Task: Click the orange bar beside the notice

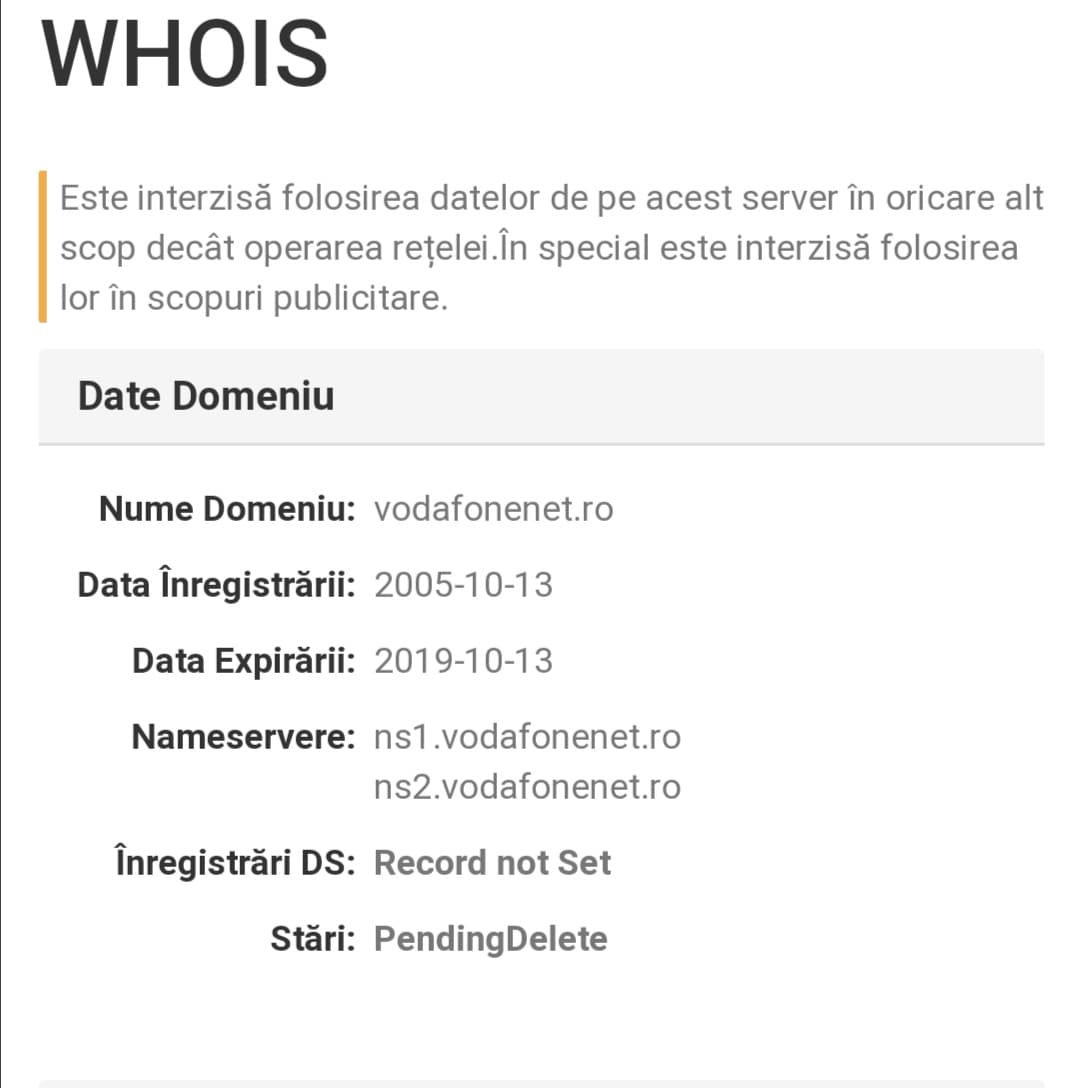Action: [x=43, y=247]
